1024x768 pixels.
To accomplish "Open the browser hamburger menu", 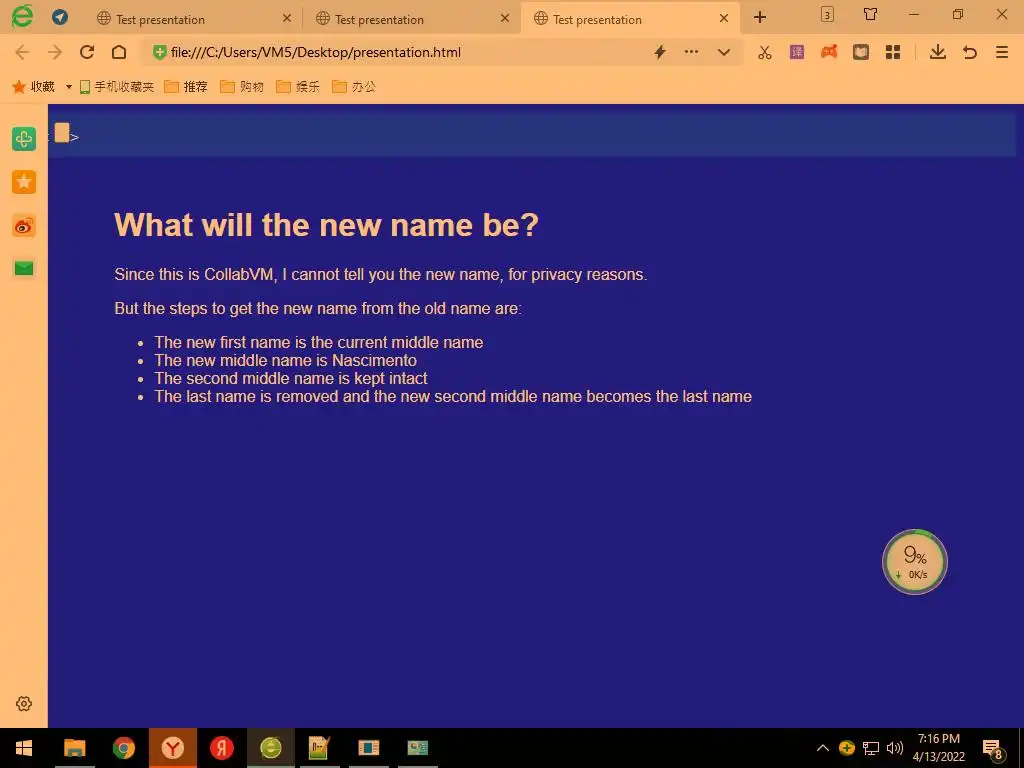I will pyautogui.click(x=1002, y=52).
